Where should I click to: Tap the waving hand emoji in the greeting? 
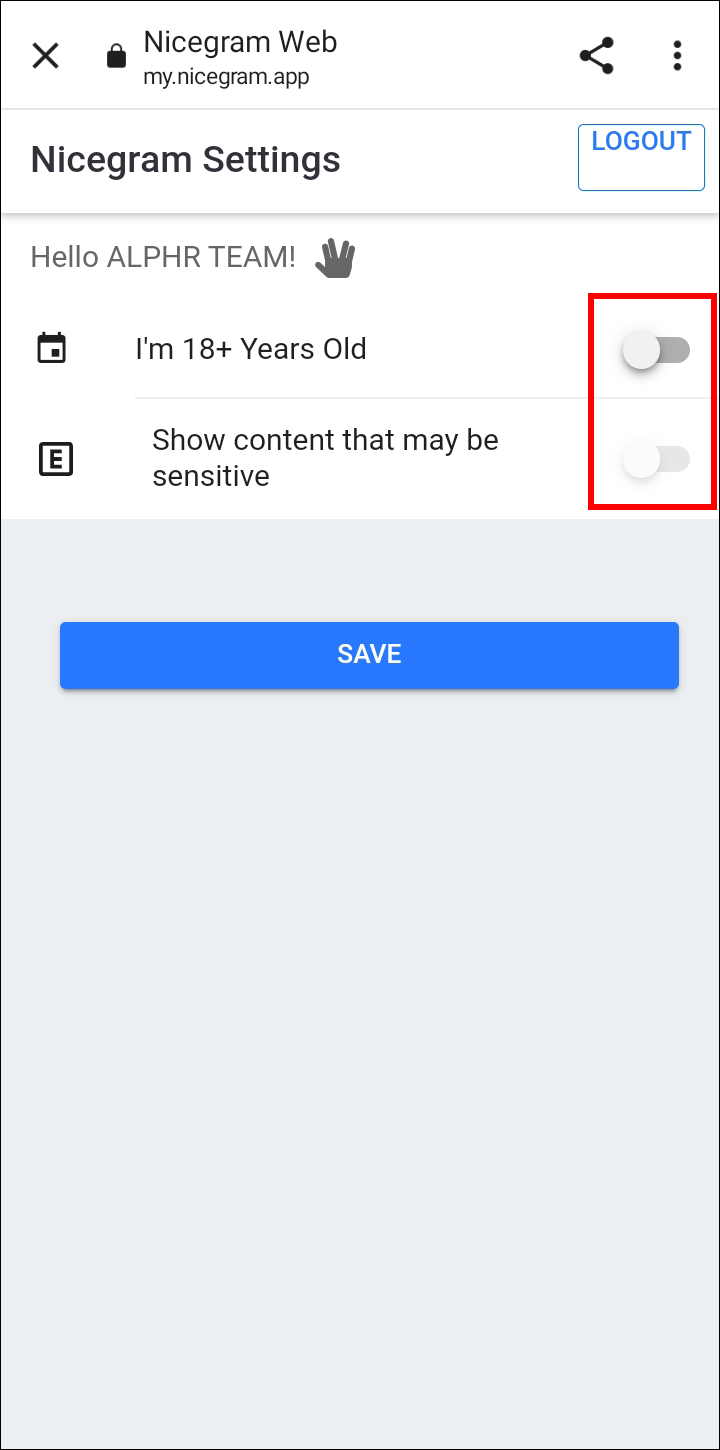pos(335,258)
